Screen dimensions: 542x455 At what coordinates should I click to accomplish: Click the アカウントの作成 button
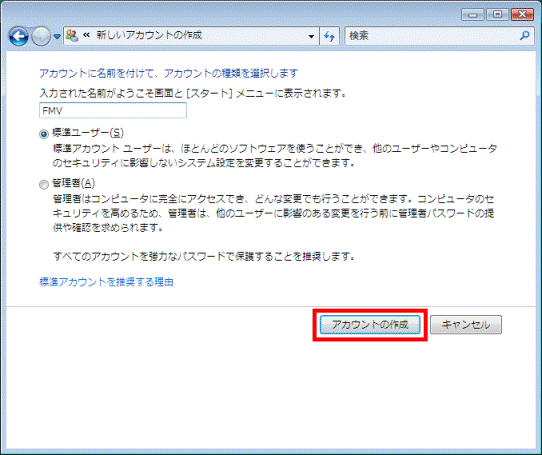click(x=370, y=325)
